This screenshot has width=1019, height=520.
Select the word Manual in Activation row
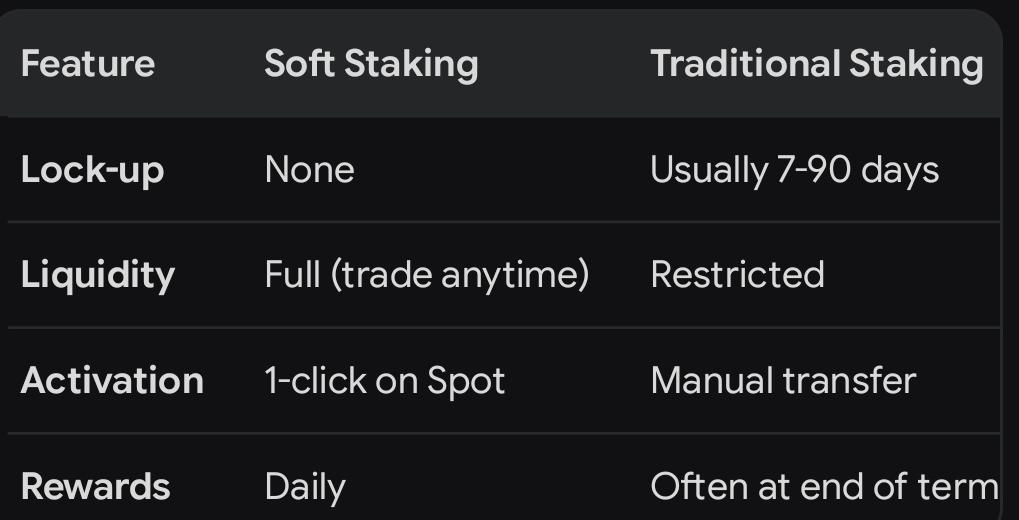click(712, 381)
